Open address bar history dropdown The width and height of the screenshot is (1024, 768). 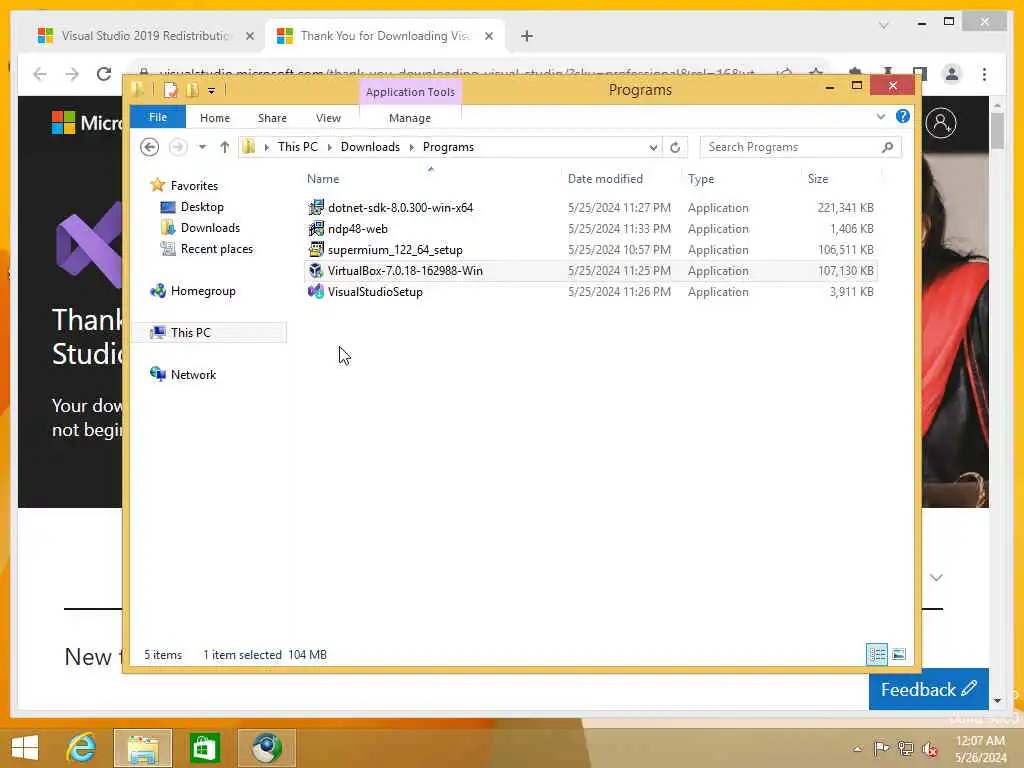click(653, 147)
